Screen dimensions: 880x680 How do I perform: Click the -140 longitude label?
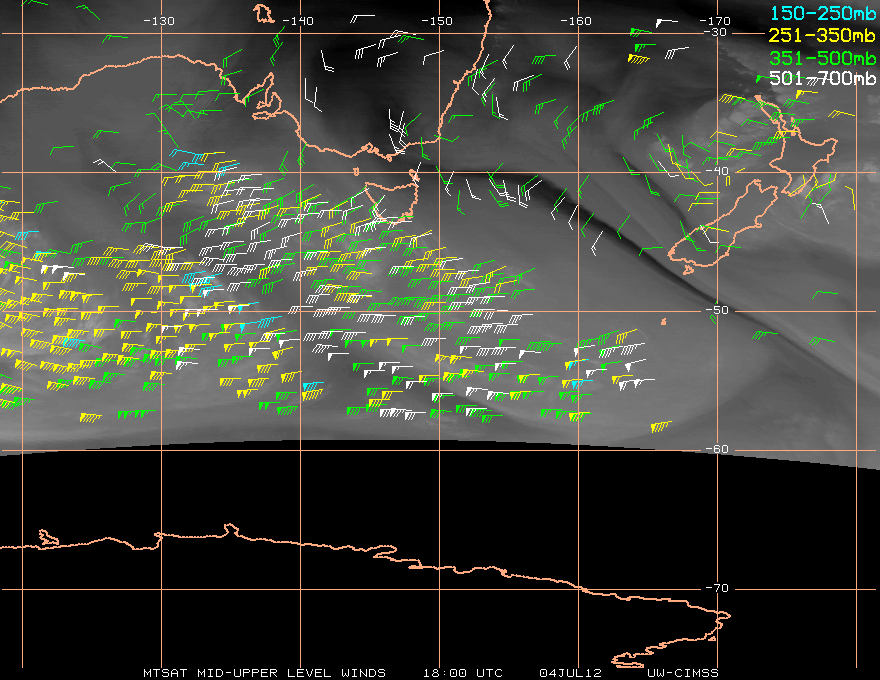point(297,21)
